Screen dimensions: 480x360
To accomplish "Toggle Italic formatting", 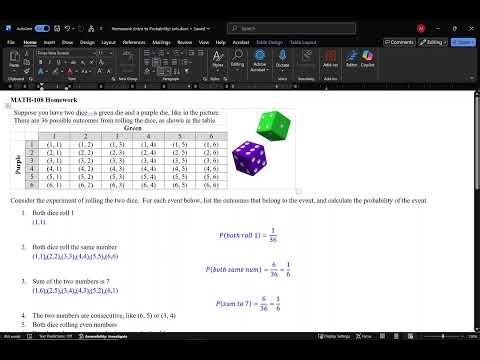I will pyautogui.click(x=49, y=62).
